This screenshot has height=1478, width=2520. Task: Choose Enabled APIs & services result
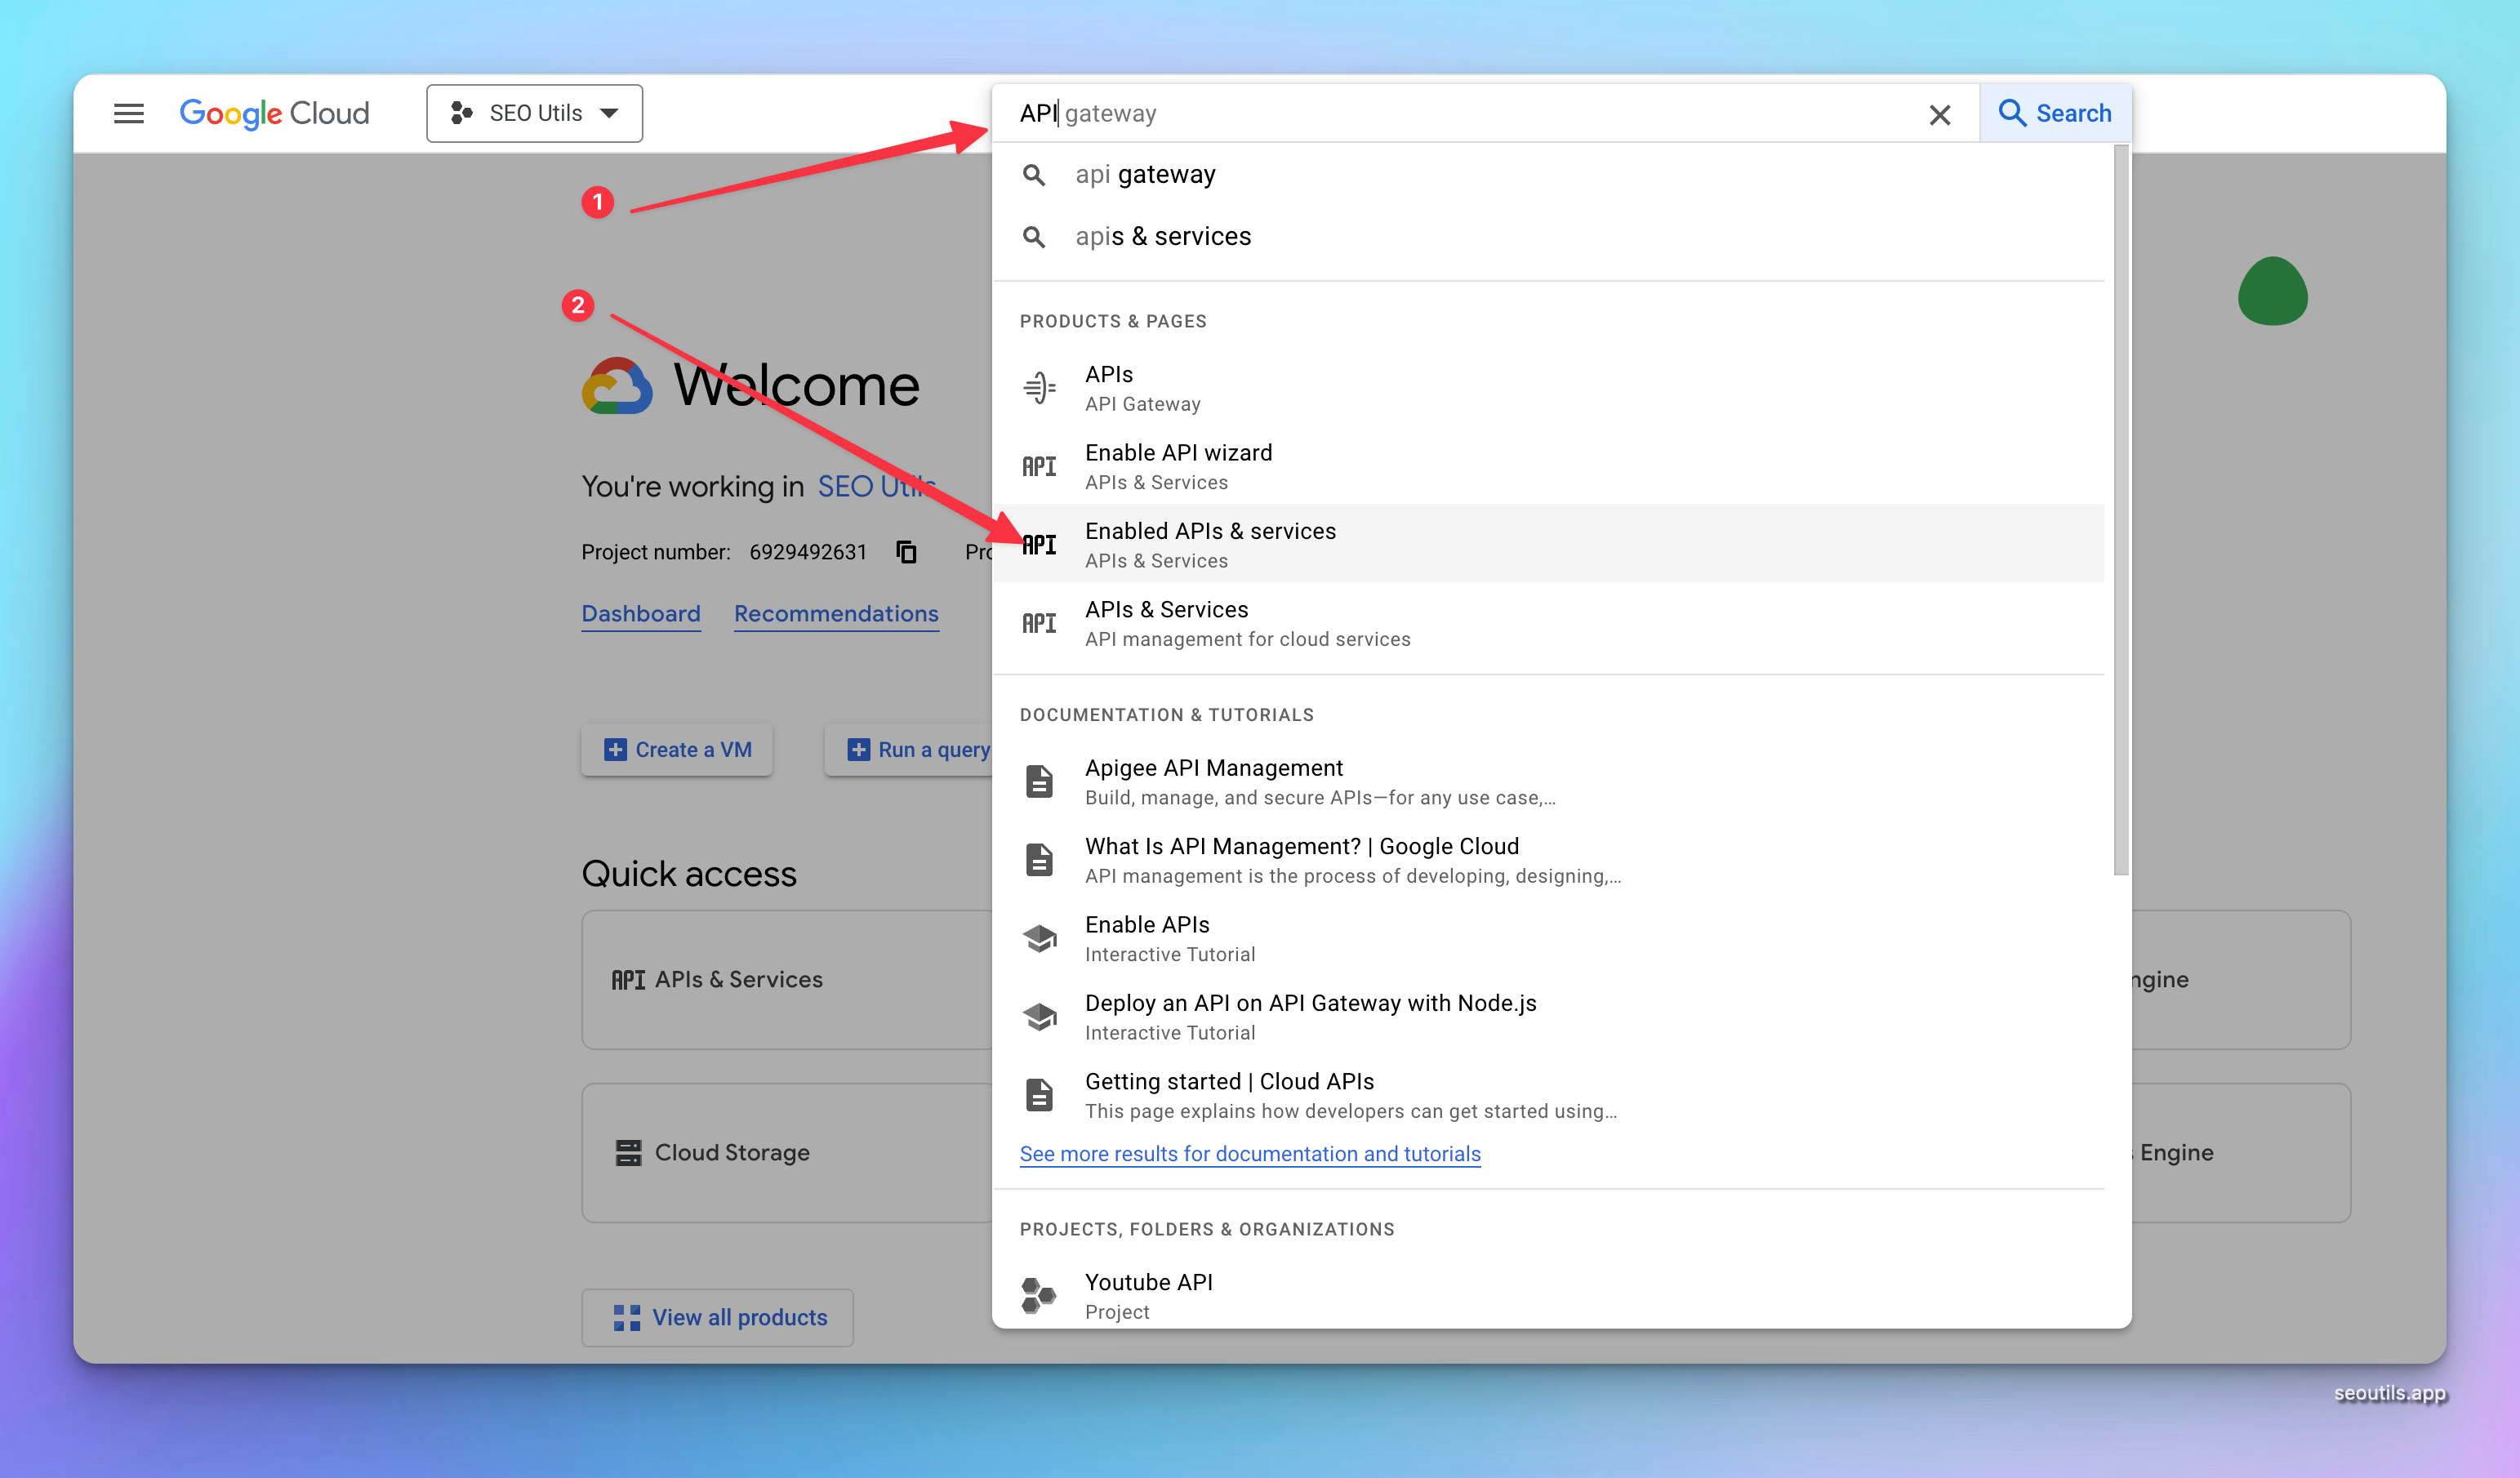pyautogui.click(x=1210, y=544)
